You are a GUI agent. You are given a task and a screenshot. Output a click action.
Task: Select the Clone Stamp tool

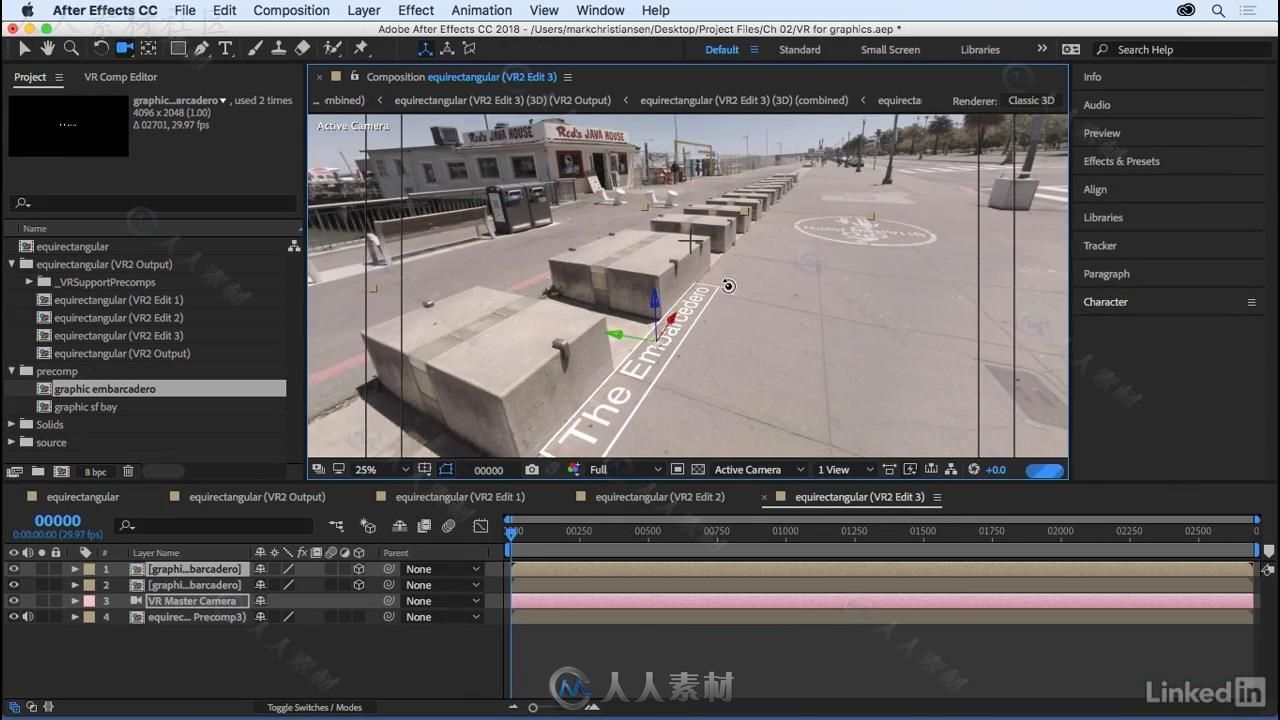click(x=278, y=48)
